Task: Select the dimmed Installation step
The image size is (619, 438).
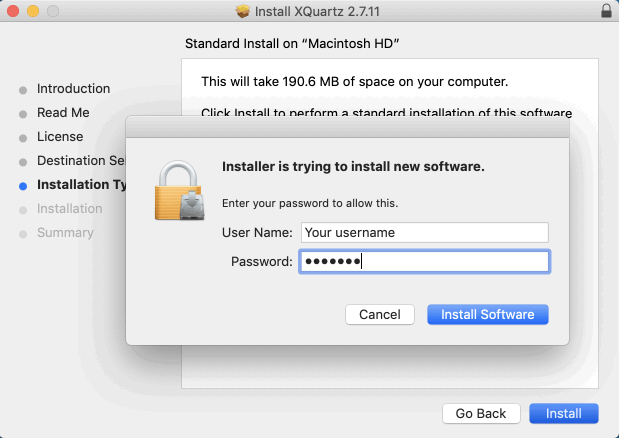Action: (x=69, y=209)
